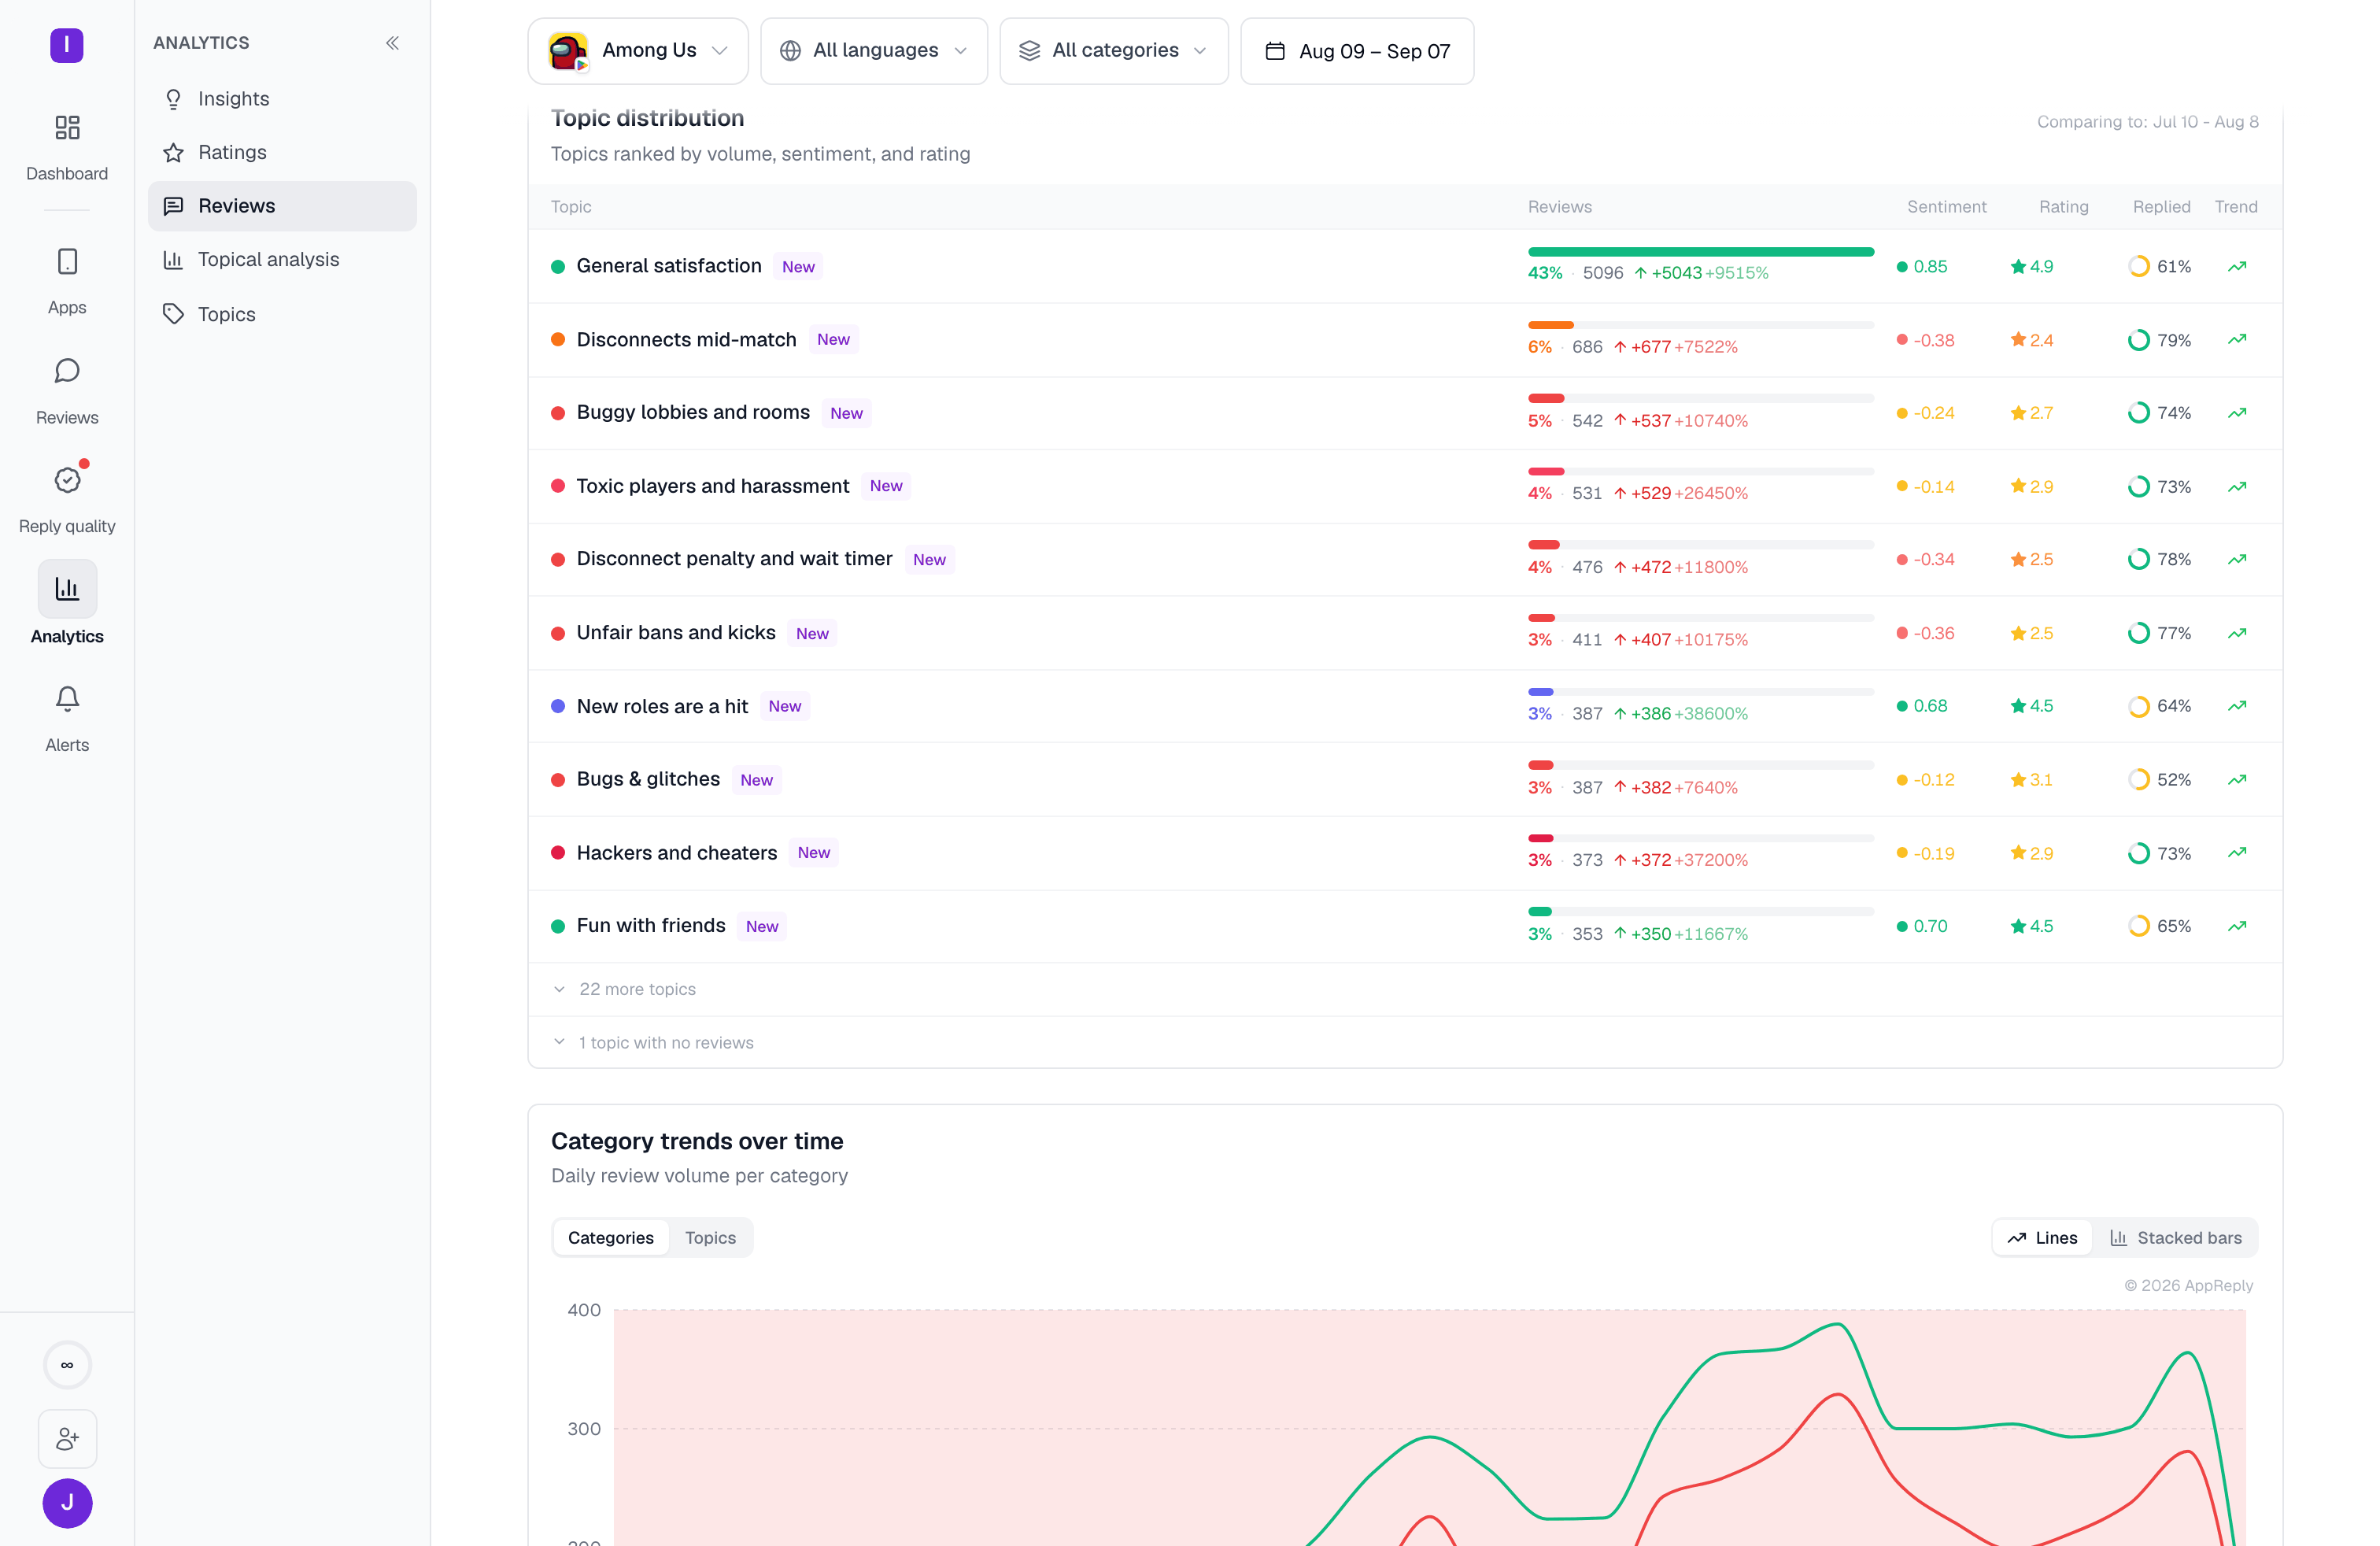The height and width of the screenshot is (1546, 2380).
Task: Click the trend arrow for Fun with friends
Action: coord(2237,926)
